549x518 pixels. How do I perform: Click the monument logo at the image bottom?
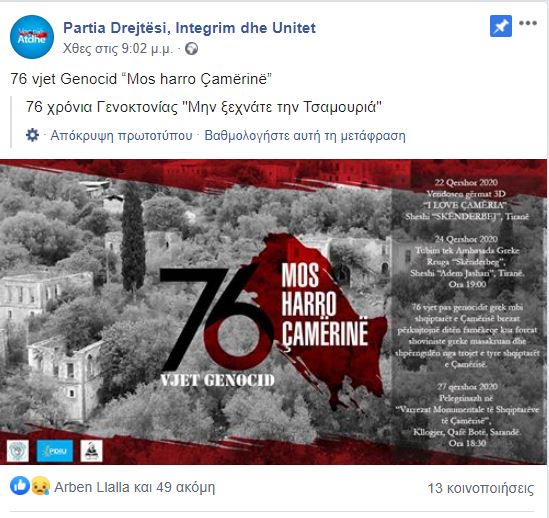coord(91,451)
